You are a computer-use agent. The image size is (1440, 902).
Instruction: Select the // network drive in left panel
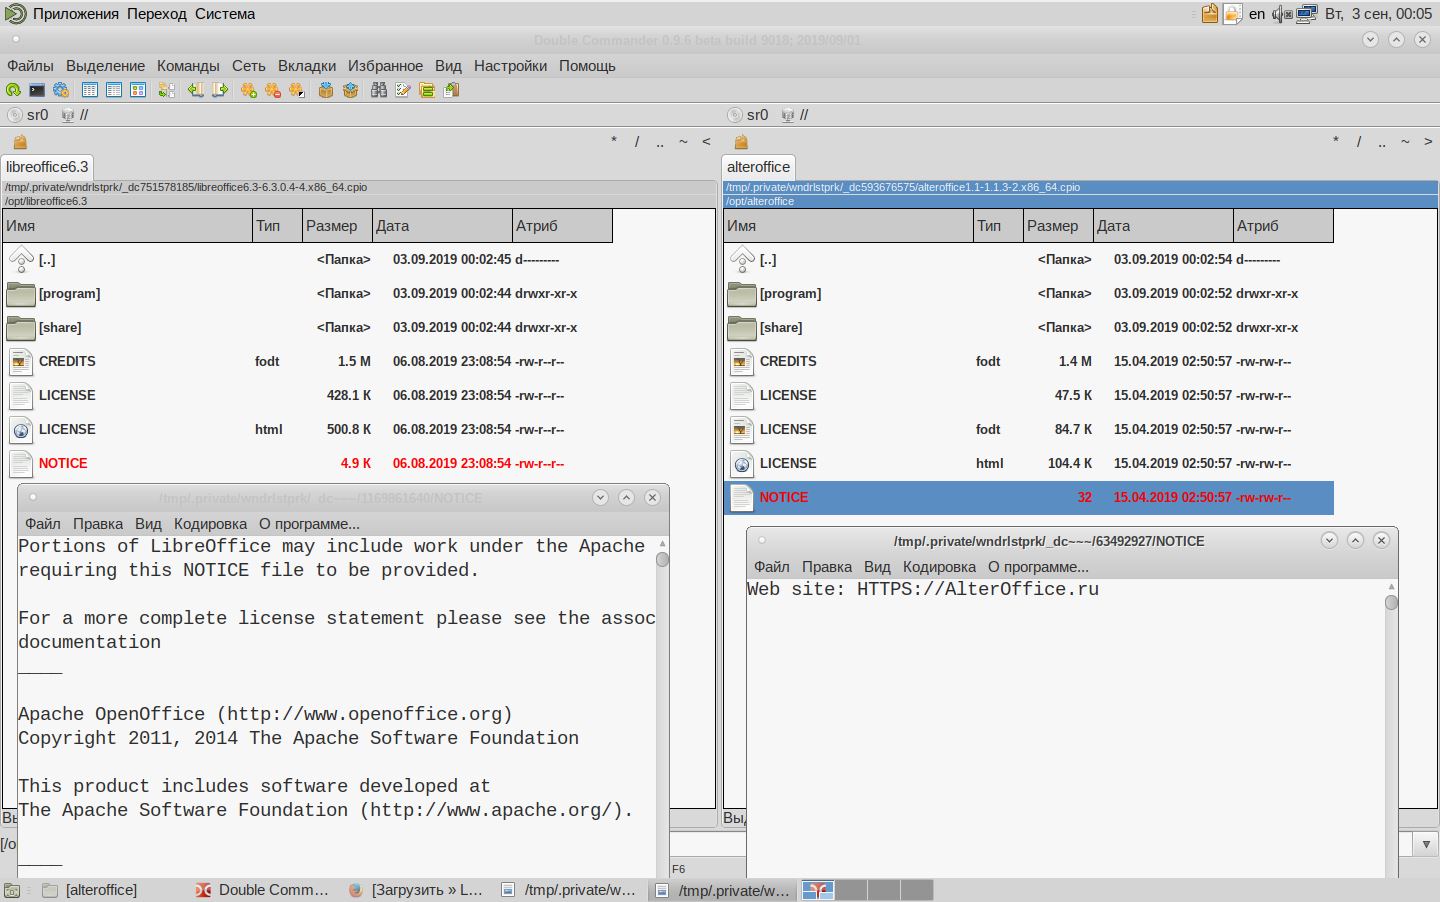[x=75, y=115]
